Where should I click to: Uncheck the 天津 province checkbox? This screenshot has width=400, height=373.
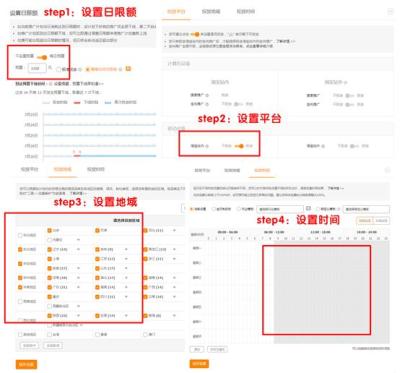coord(97,230)
